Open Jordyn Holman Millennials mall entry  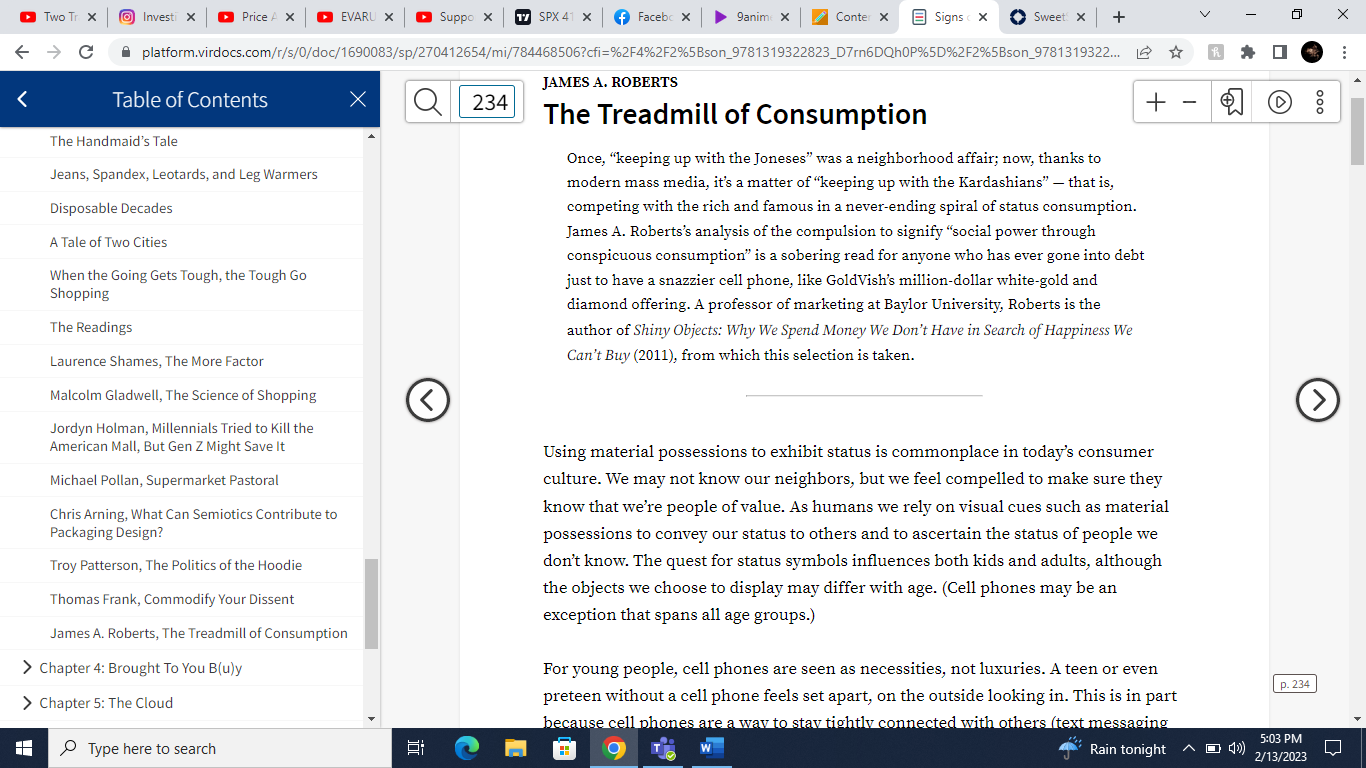point(182,437)
